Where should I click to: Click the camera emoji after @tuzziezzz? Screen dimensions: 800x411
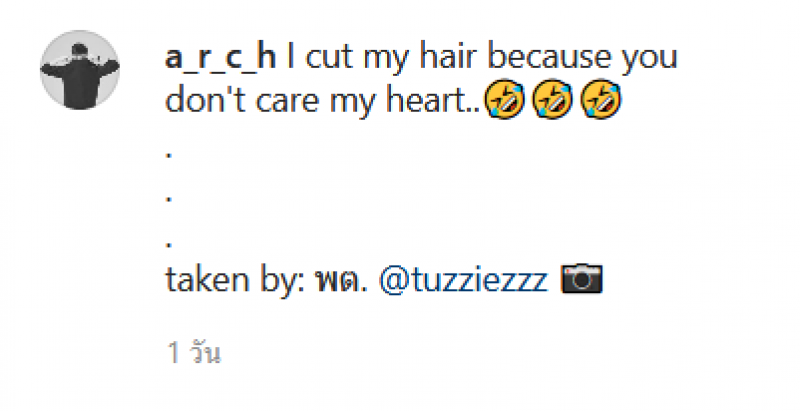click(582, 278)
